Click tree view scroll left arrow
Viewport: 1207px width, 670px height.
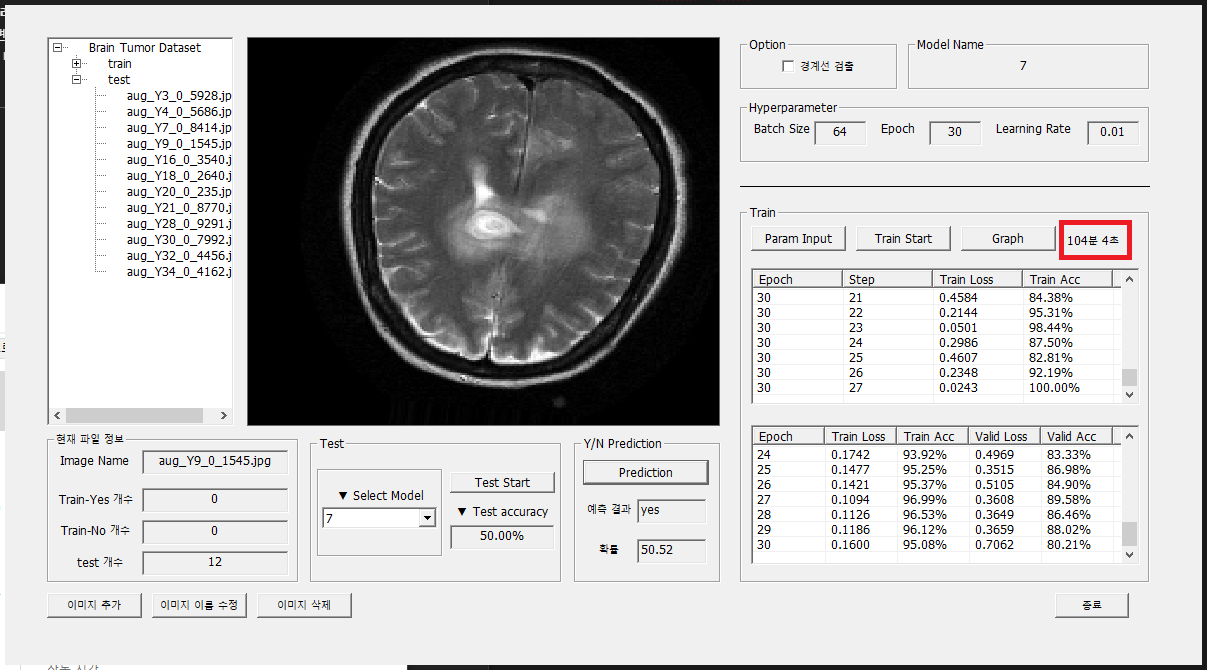tap(56, 415)
